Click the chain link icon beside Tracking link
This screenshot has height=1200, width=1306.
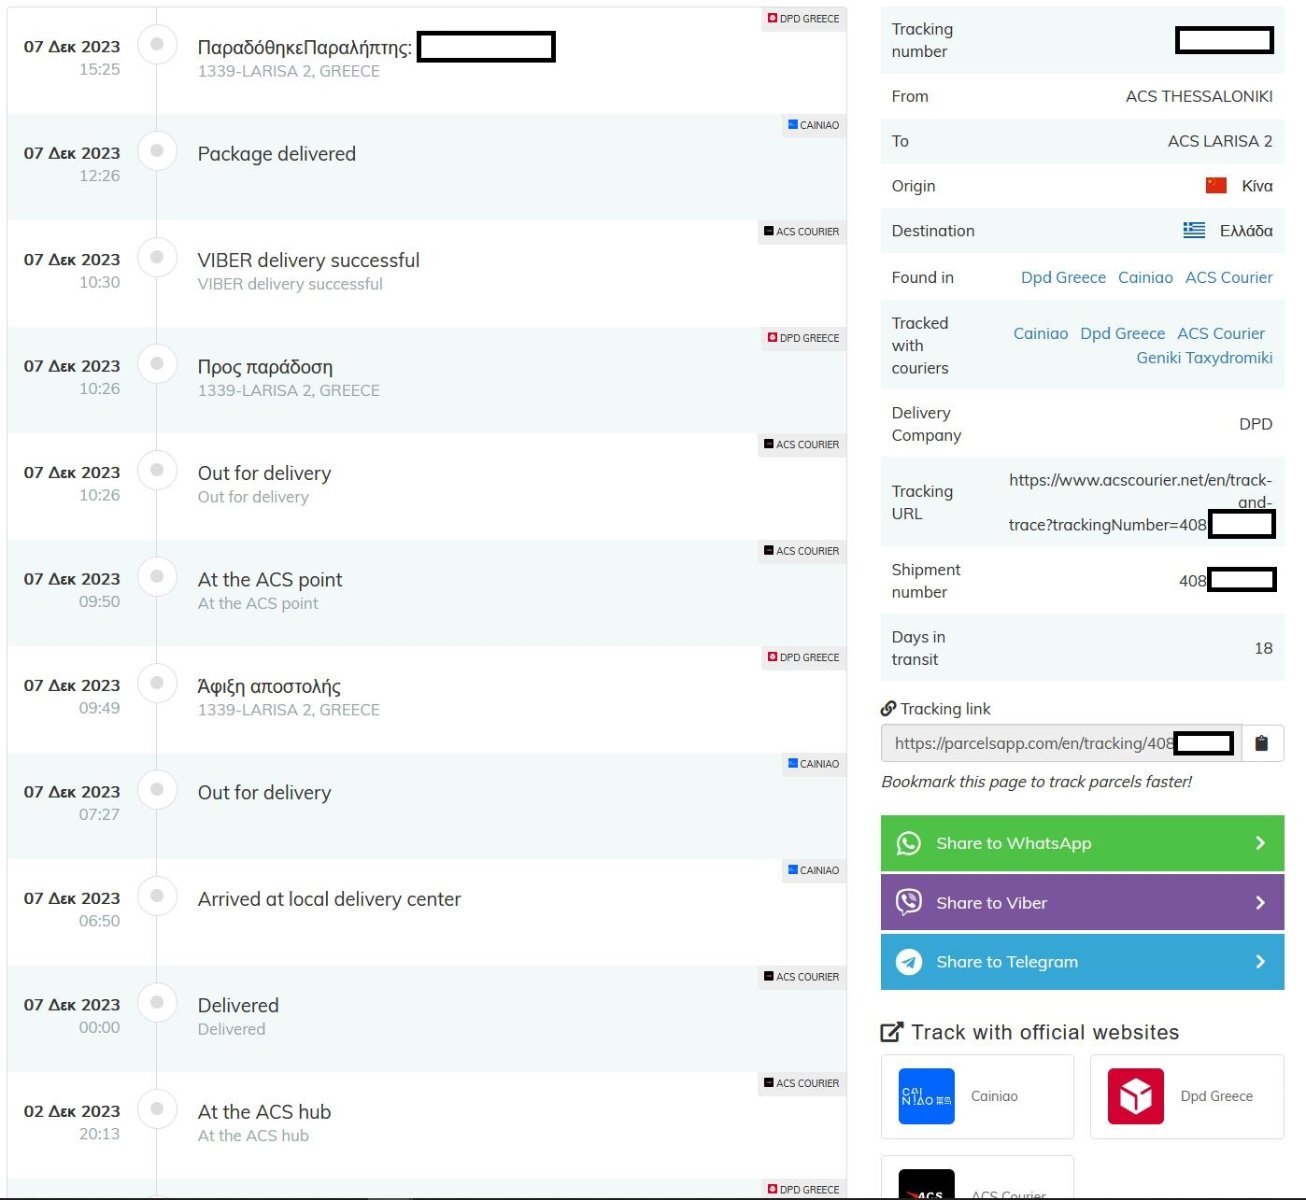(888, 708)
